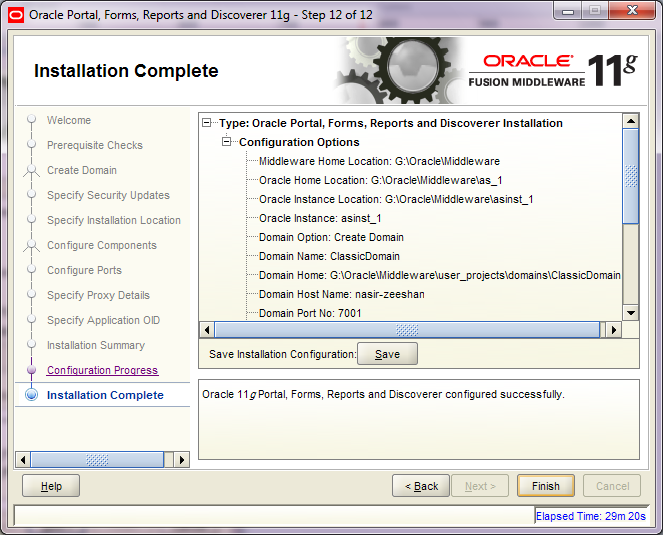Click the Configure Ports step label

[x=84, y=270]
